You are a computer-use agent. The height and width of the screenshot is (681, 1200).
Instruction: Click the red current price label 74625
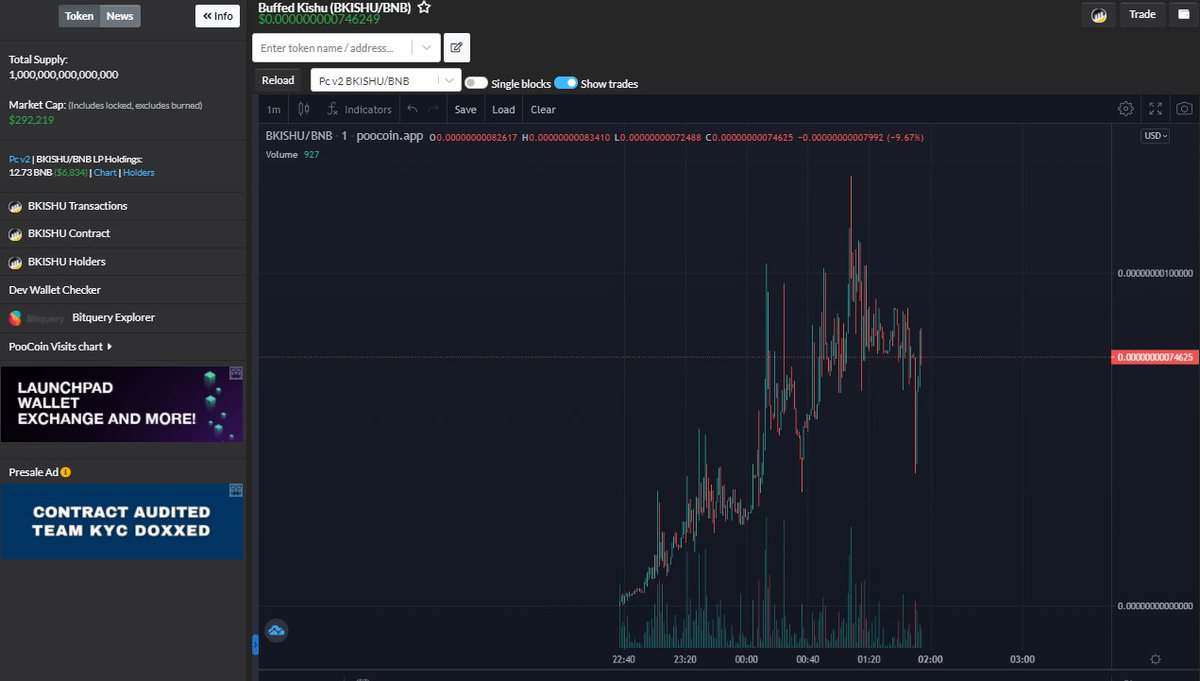pyautogui.click(x=1155, y=357)
